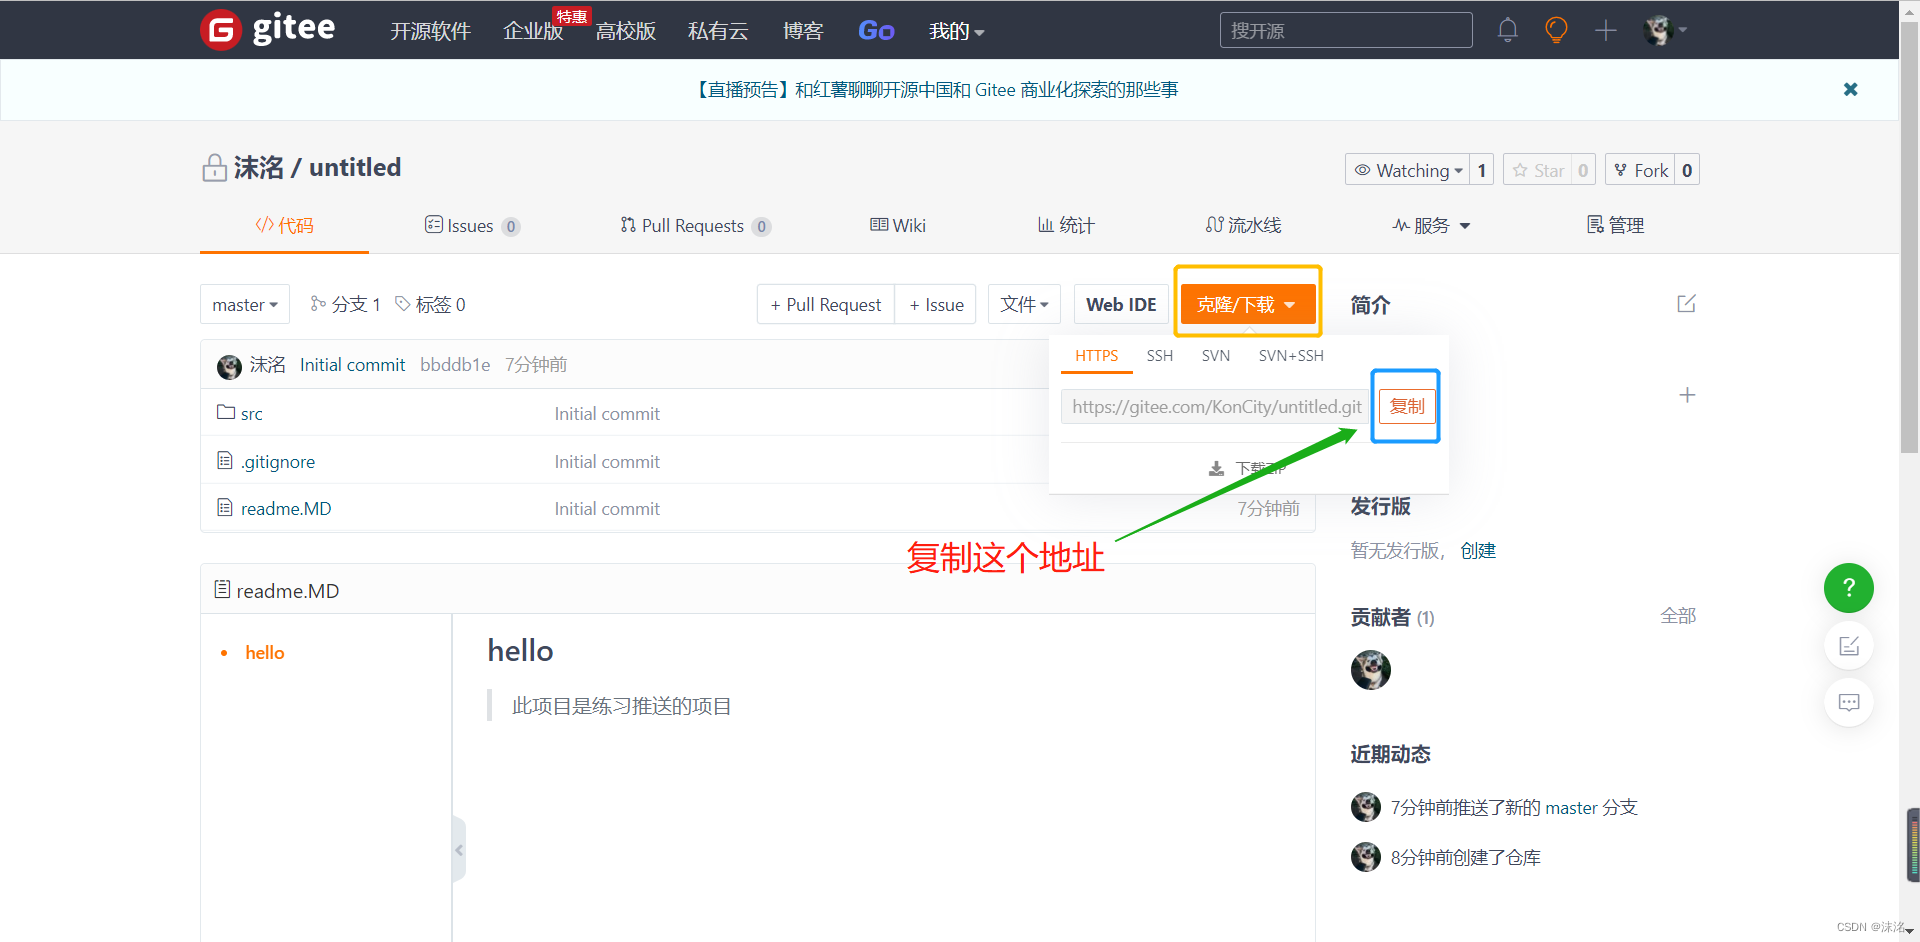Screen dimensions: 1920x942
Task: Open the user avatar menu
Action: [x=1665, y=30]
